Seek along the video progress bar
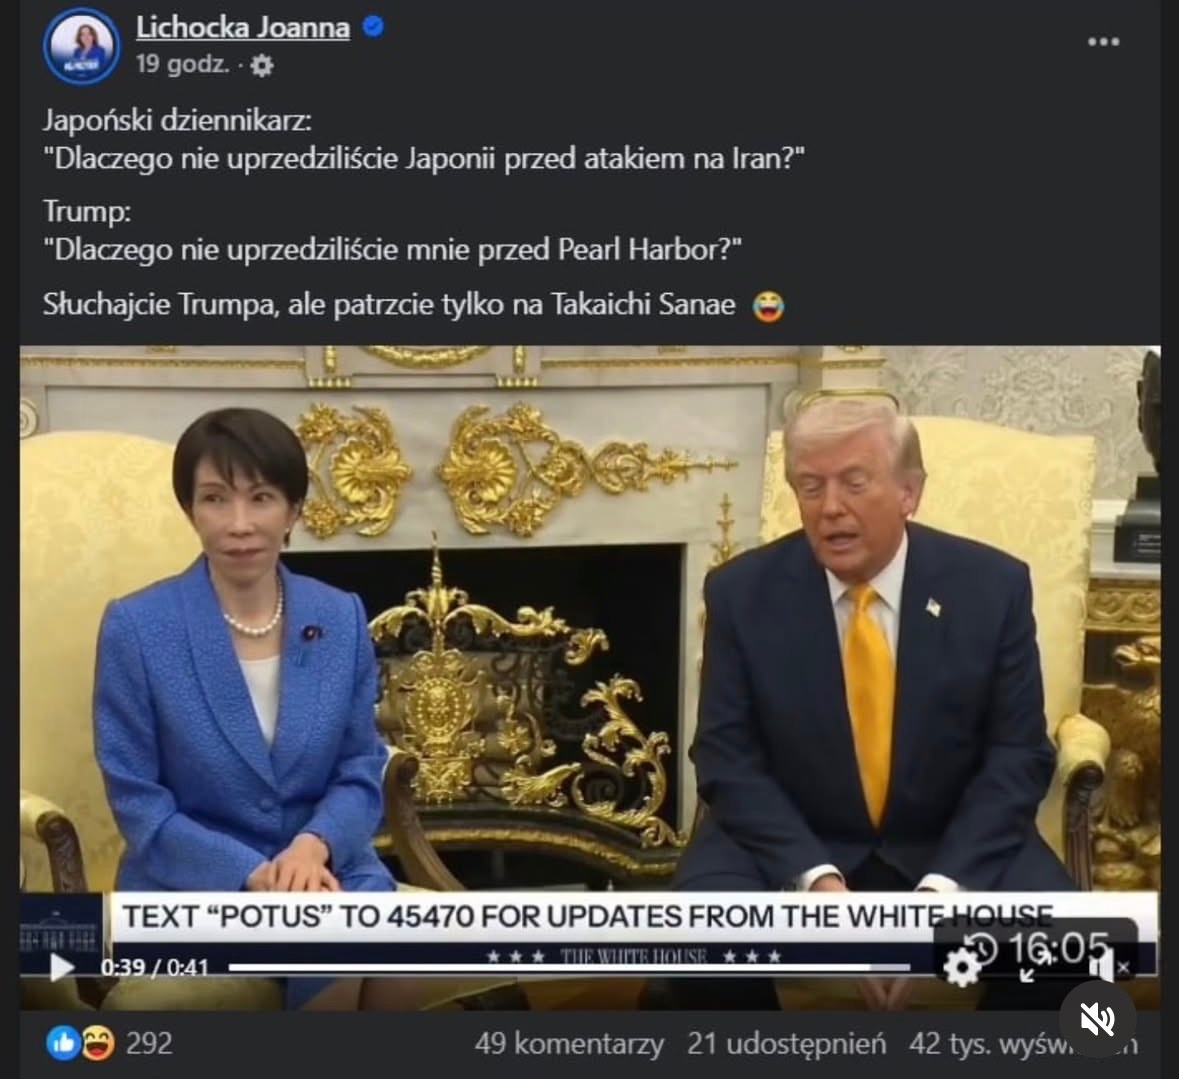 (569, 967)
